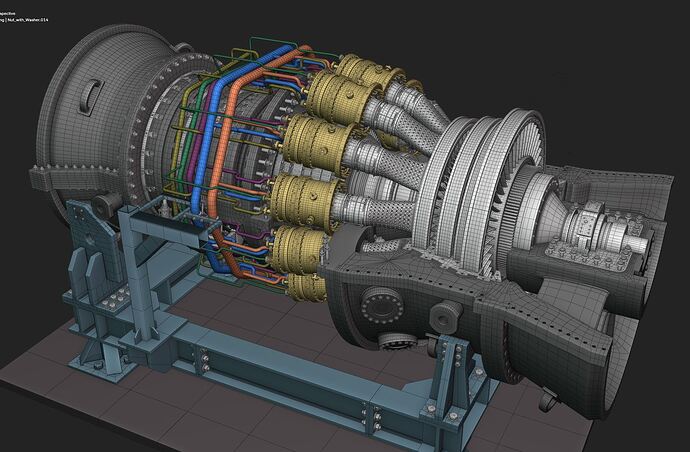Click the "Nut_with_Washer.014" object name text
The height and width of the screenshot is (452, 690).
pyautogui.click(x=27, y=20)
